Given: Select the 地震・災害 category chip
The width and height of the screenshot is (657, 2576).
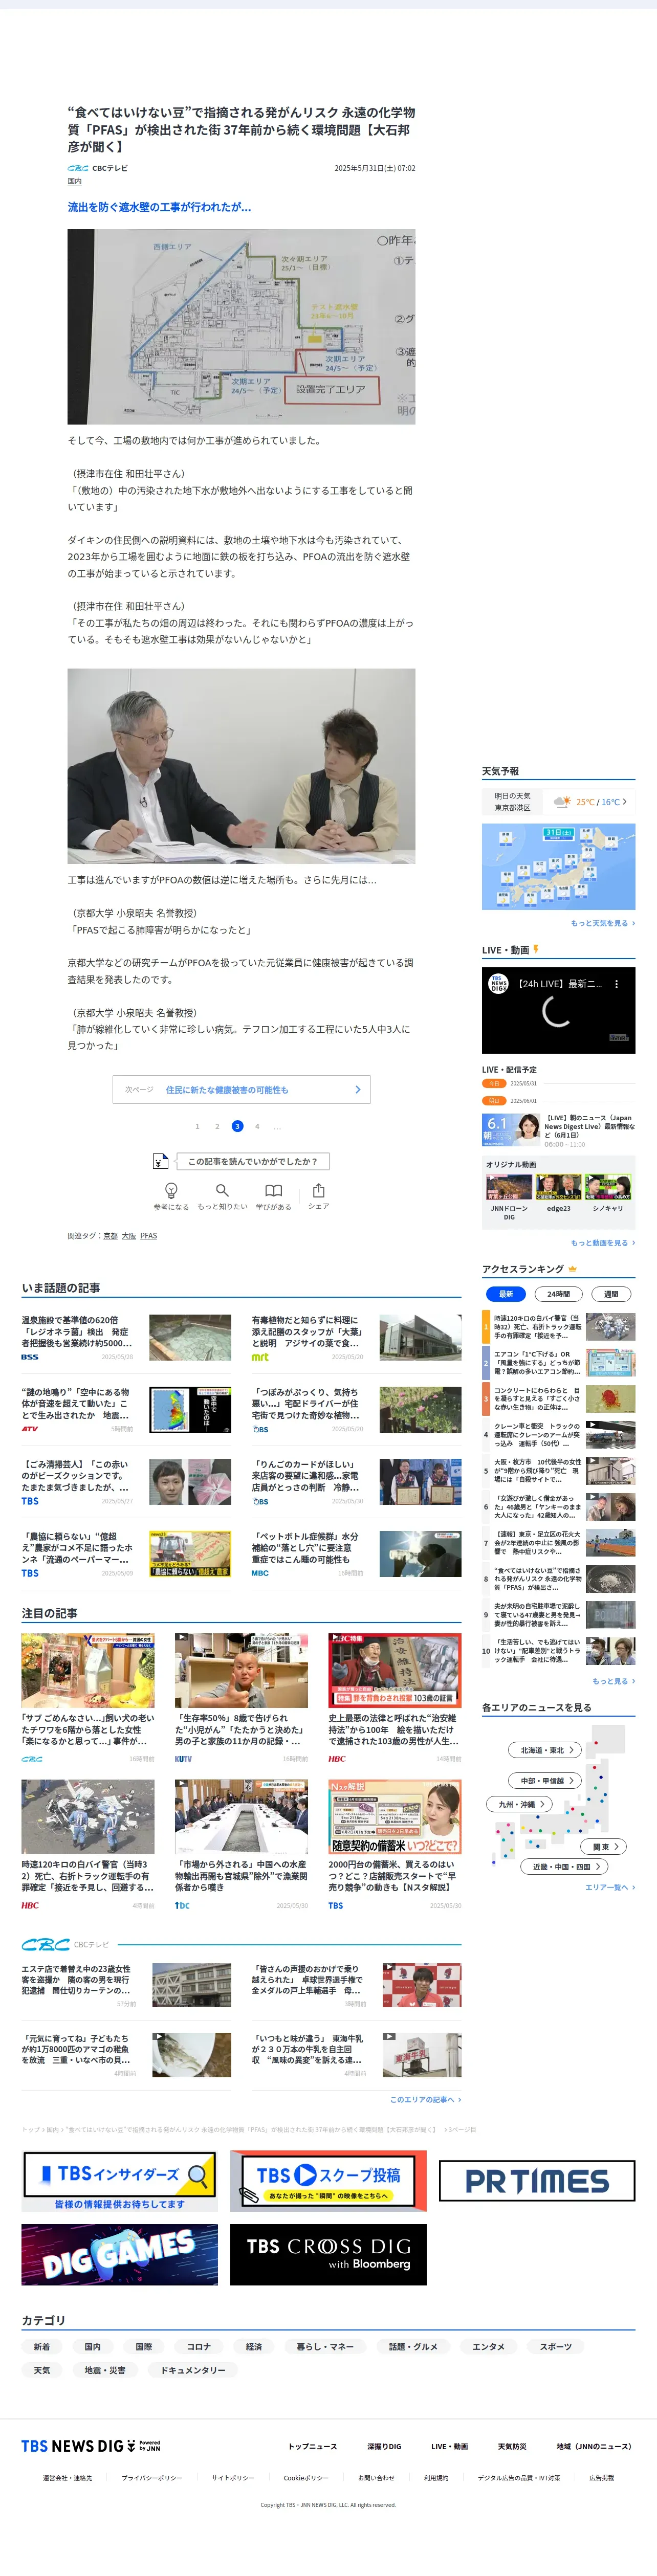Looking at the screenshot, I should coord(105,2370).
